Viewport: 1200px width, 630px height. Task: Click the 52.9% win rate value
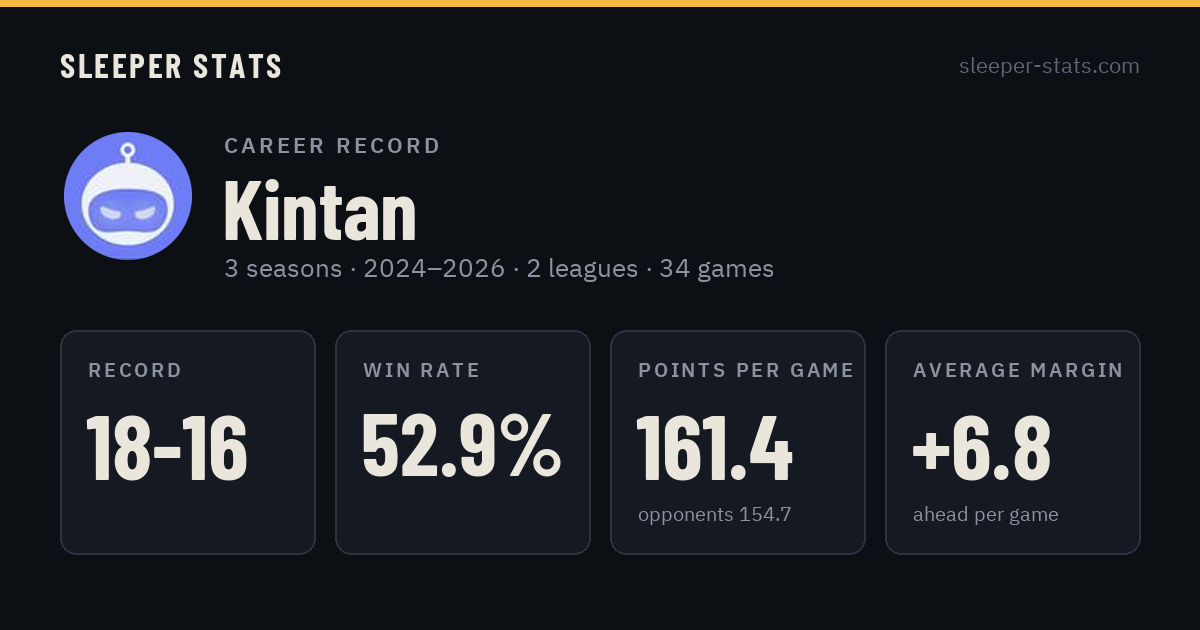tap(462, 446)
